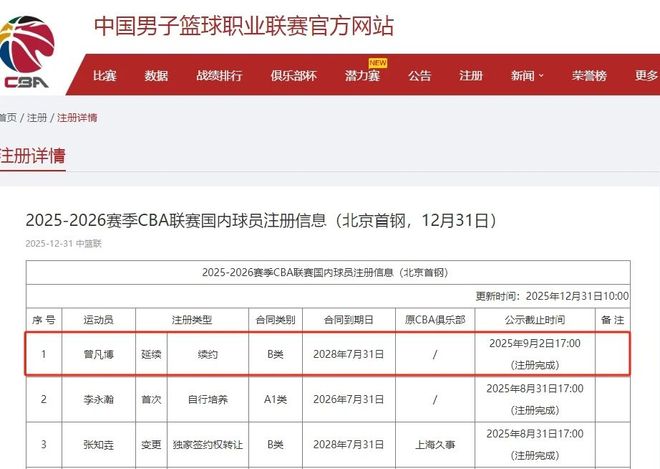This screenshot has width=660, height=469.
Task: Click 注册 in the red navigation bar
Action: point(471,76)
